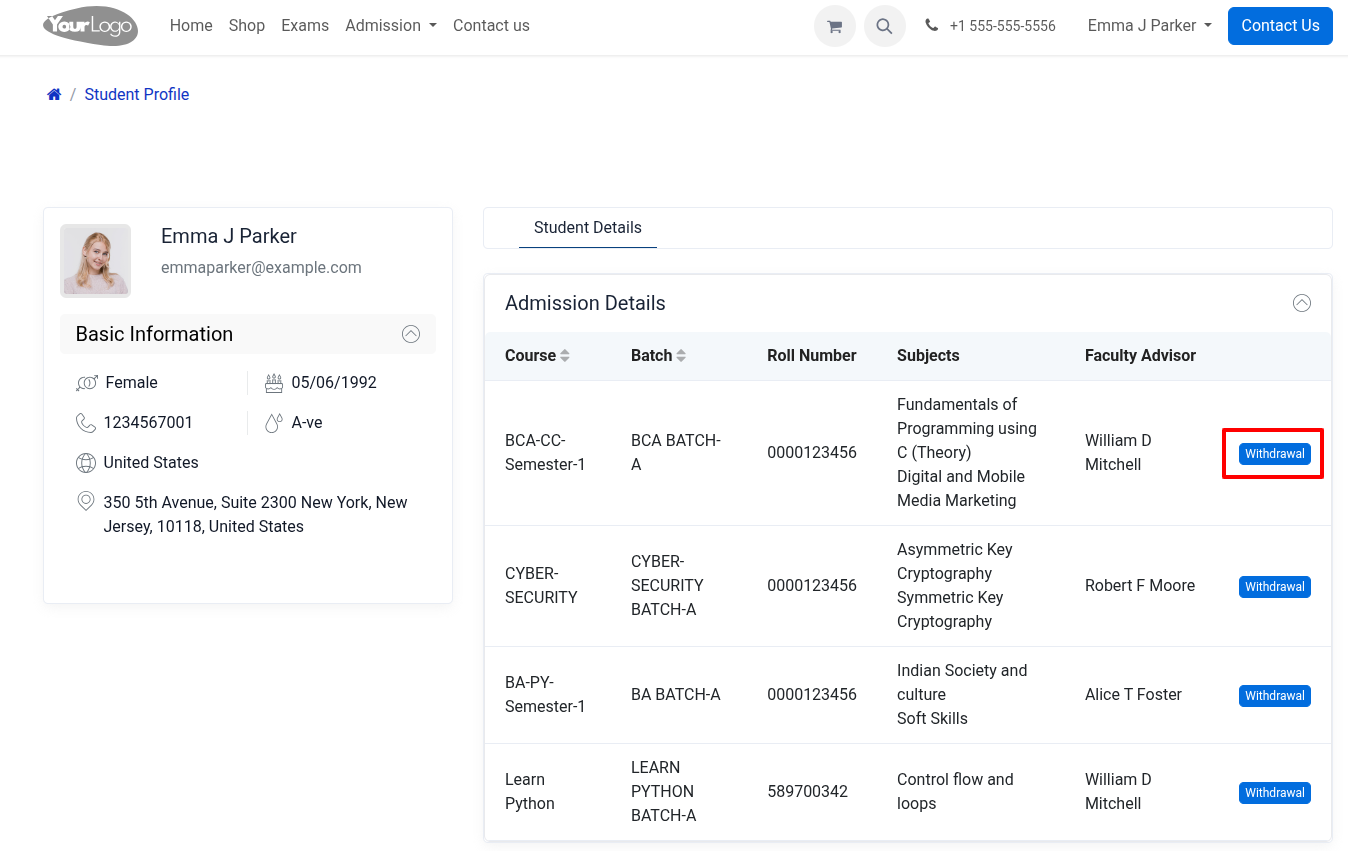Click the gender icon next to Female
1348x851 pixels.
[x=87, y=383]
